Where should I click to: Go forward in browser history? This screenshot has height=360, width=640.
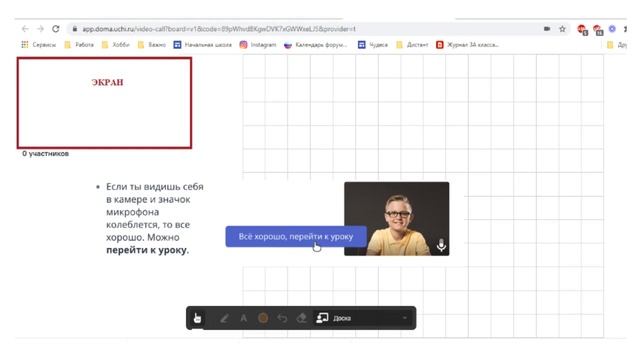[x=40, y=29]
